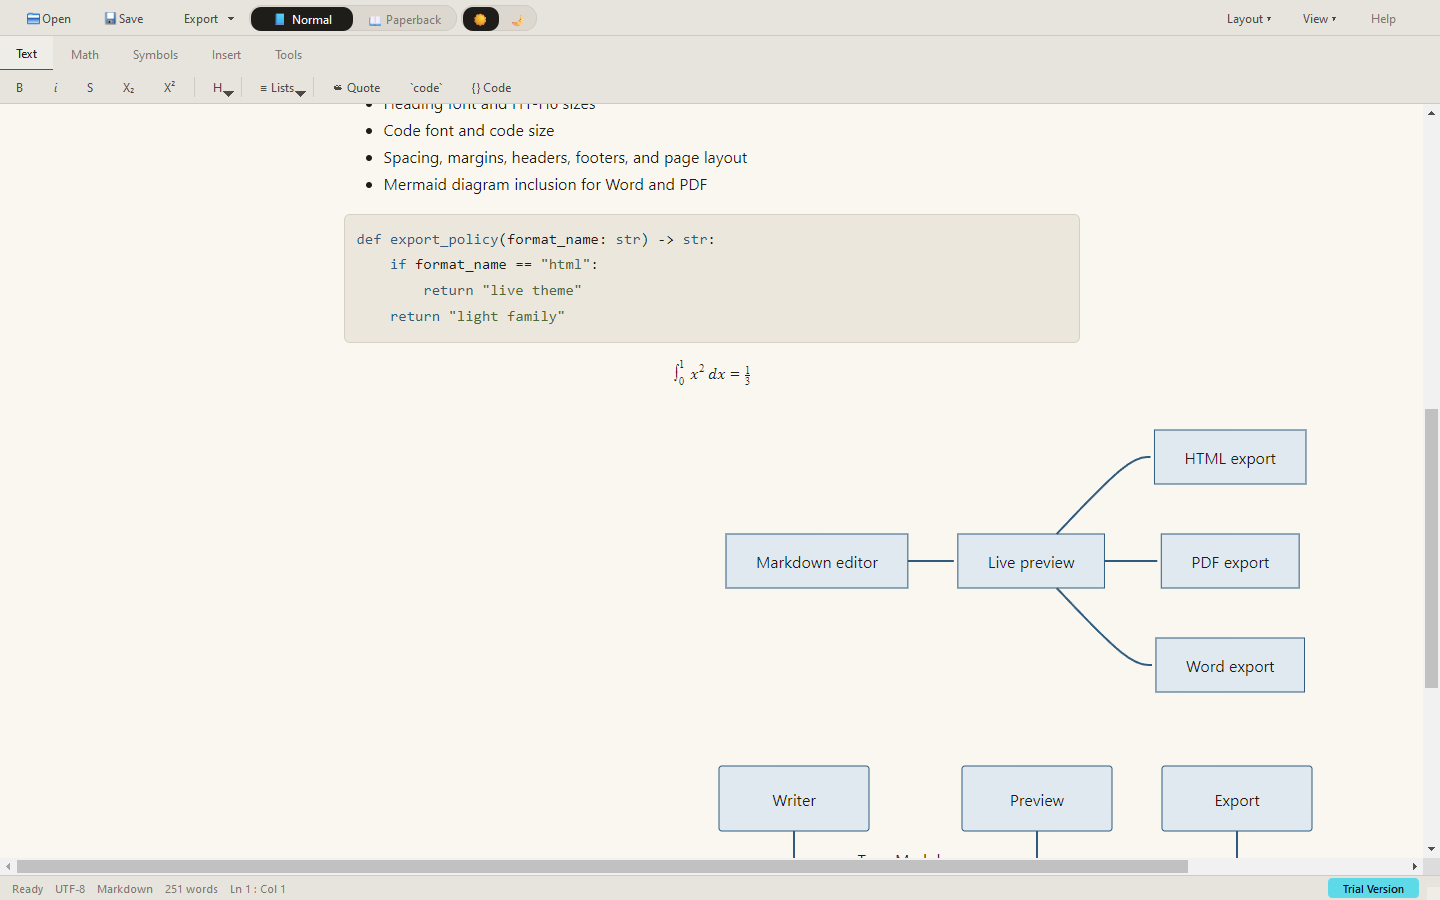Click the 'def export_policy' code line
The height and width of the screenshot is (900, 1440).
[536, 239]
